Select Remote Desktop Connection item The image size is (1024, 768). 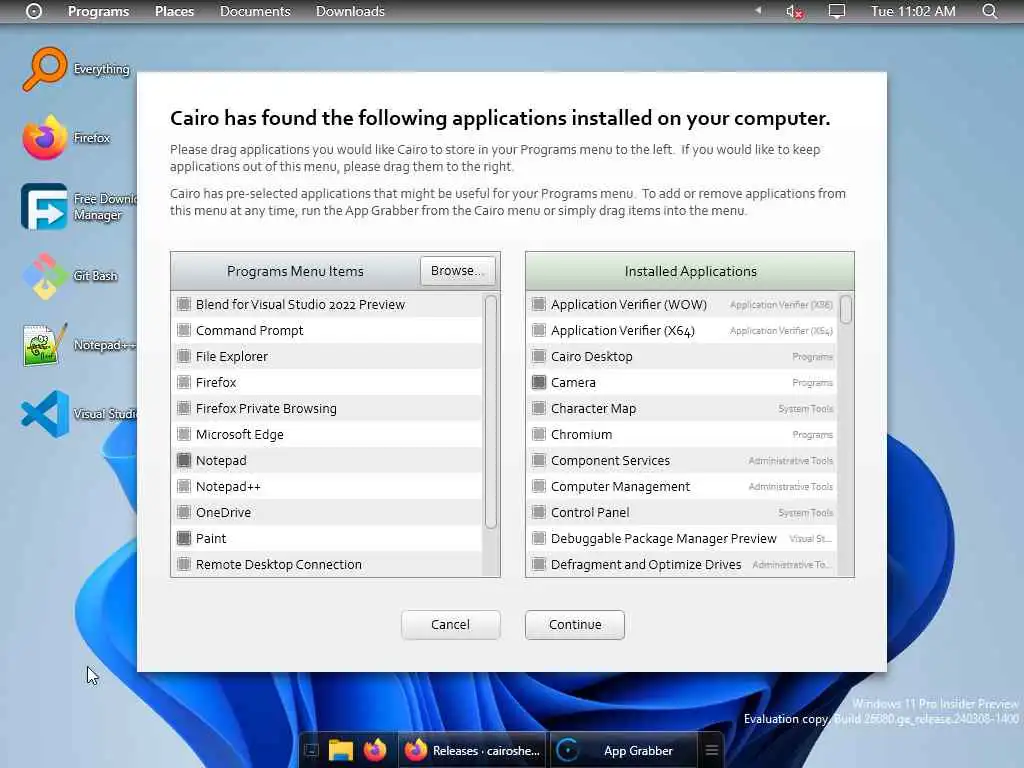coord(328,564)
